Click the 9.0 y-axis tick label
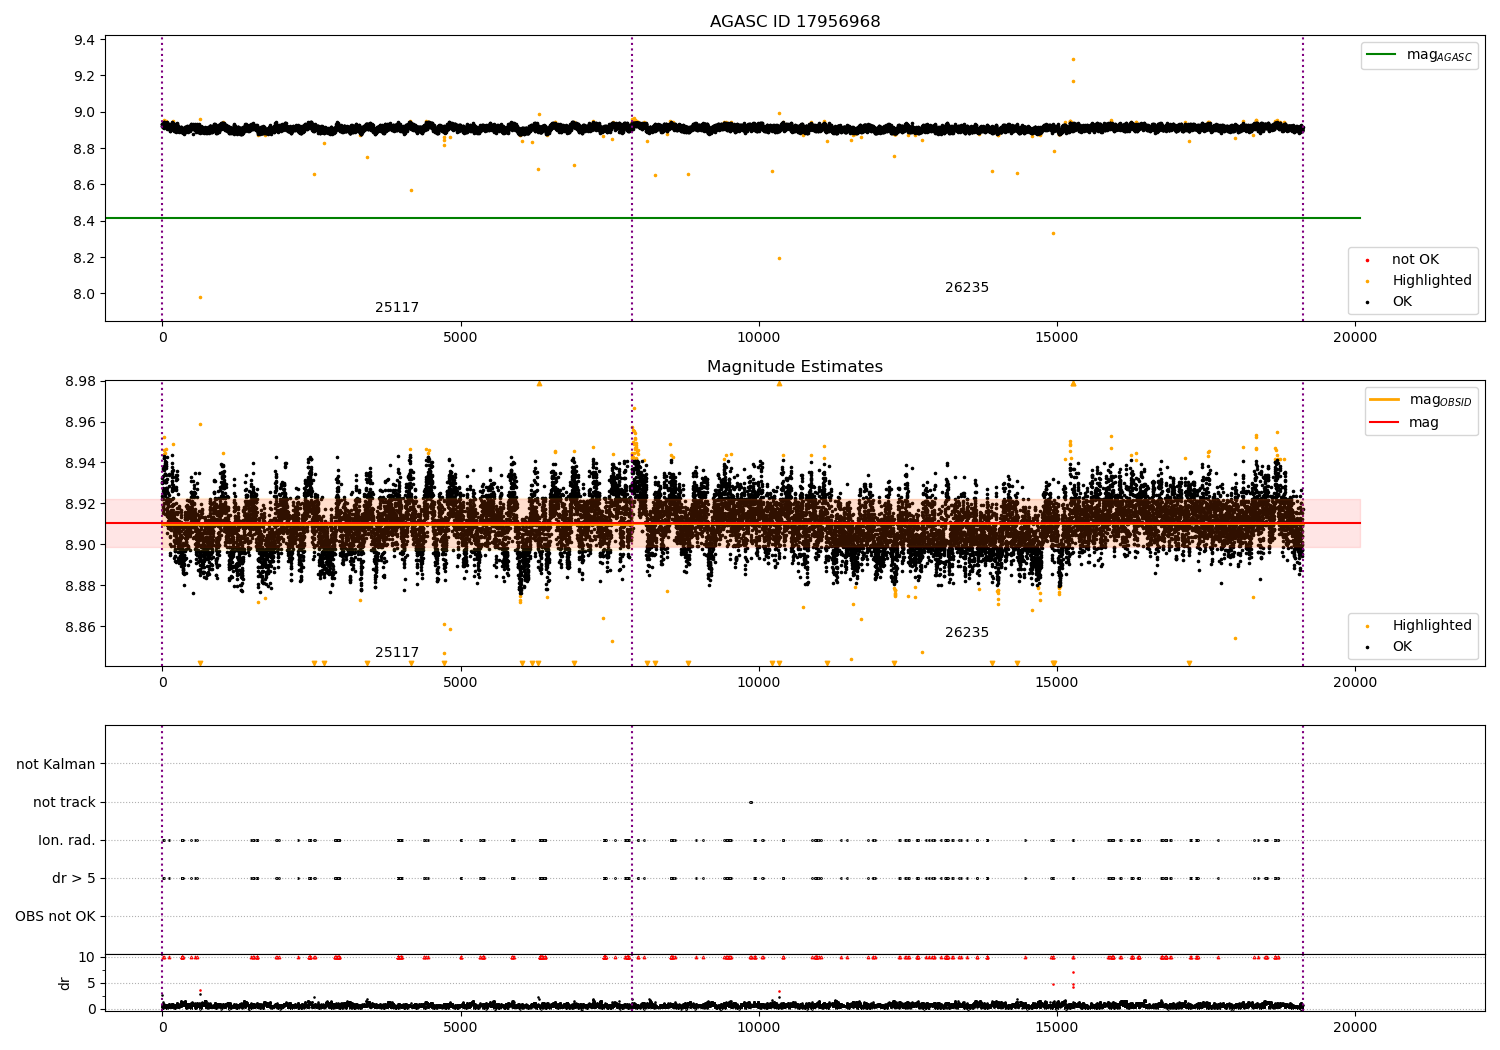 (85, 112)
